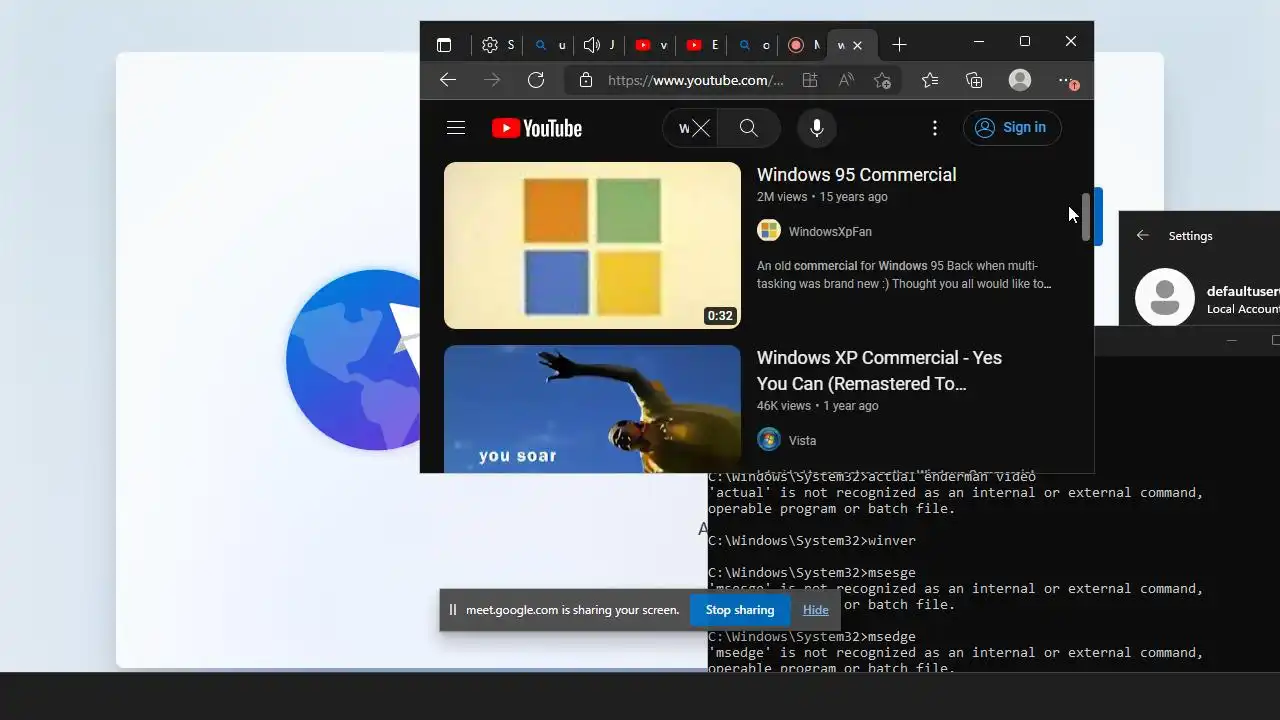Start Read aloud from the address bar
The image size is (1280, 720).
point(846,80)
